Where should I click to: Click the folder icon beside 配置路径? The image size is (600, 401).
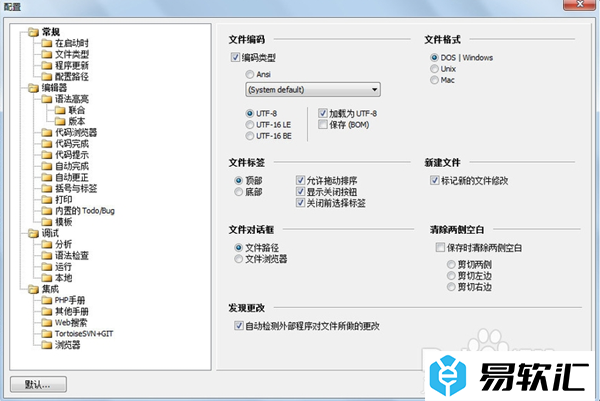click(x=47, y=77)
